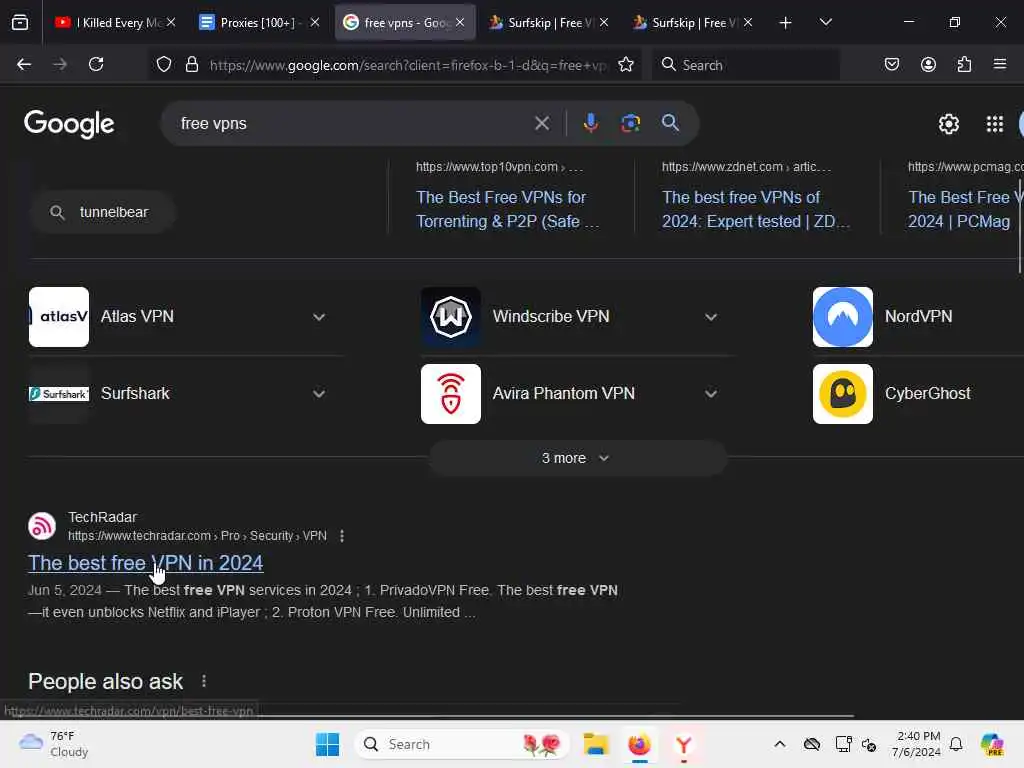Open People also ask options menu

pos(204,681)
